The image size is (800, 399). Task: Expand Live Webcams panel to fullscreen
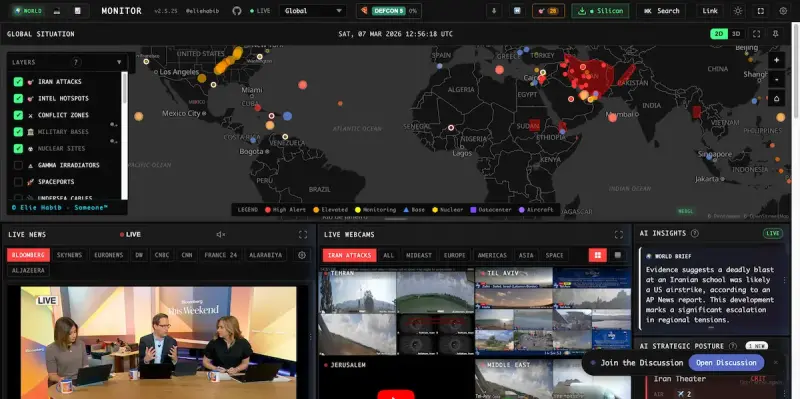click(619, 235)
